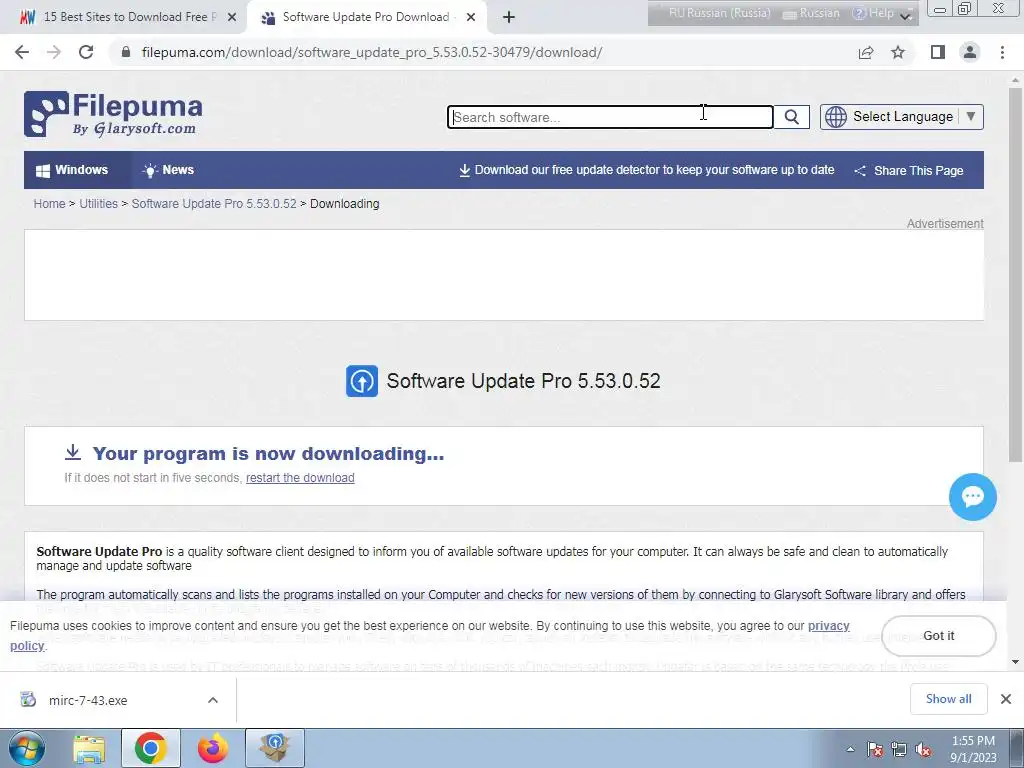Open the Chrome profile avatar
Viewport: 1024px width, 768px height.
(970, 52)
